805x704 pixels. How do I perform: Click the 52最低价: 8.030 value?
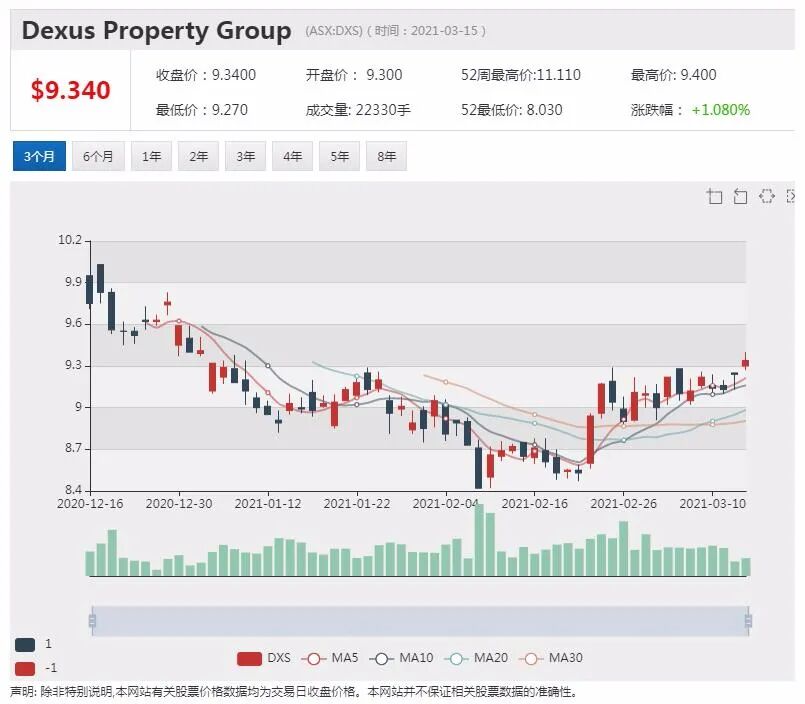(x=511, y=110)
